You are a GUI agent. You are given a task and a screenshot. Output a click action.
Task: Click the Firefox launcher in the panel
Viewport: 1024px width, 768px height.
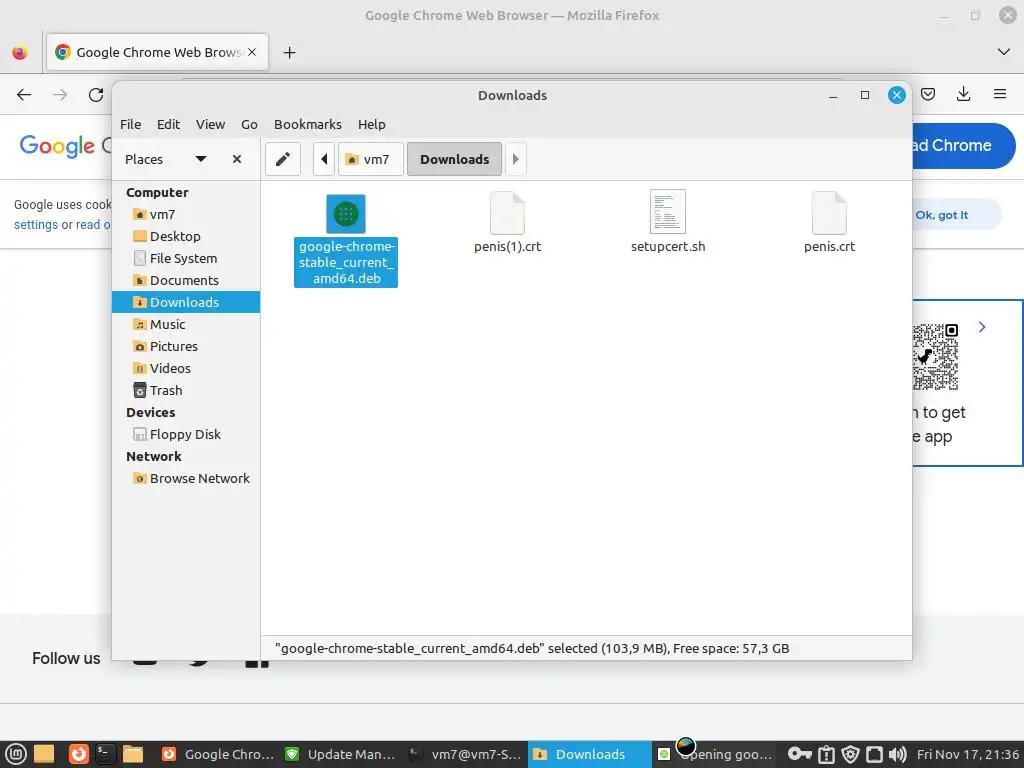[x=78, y=754]
